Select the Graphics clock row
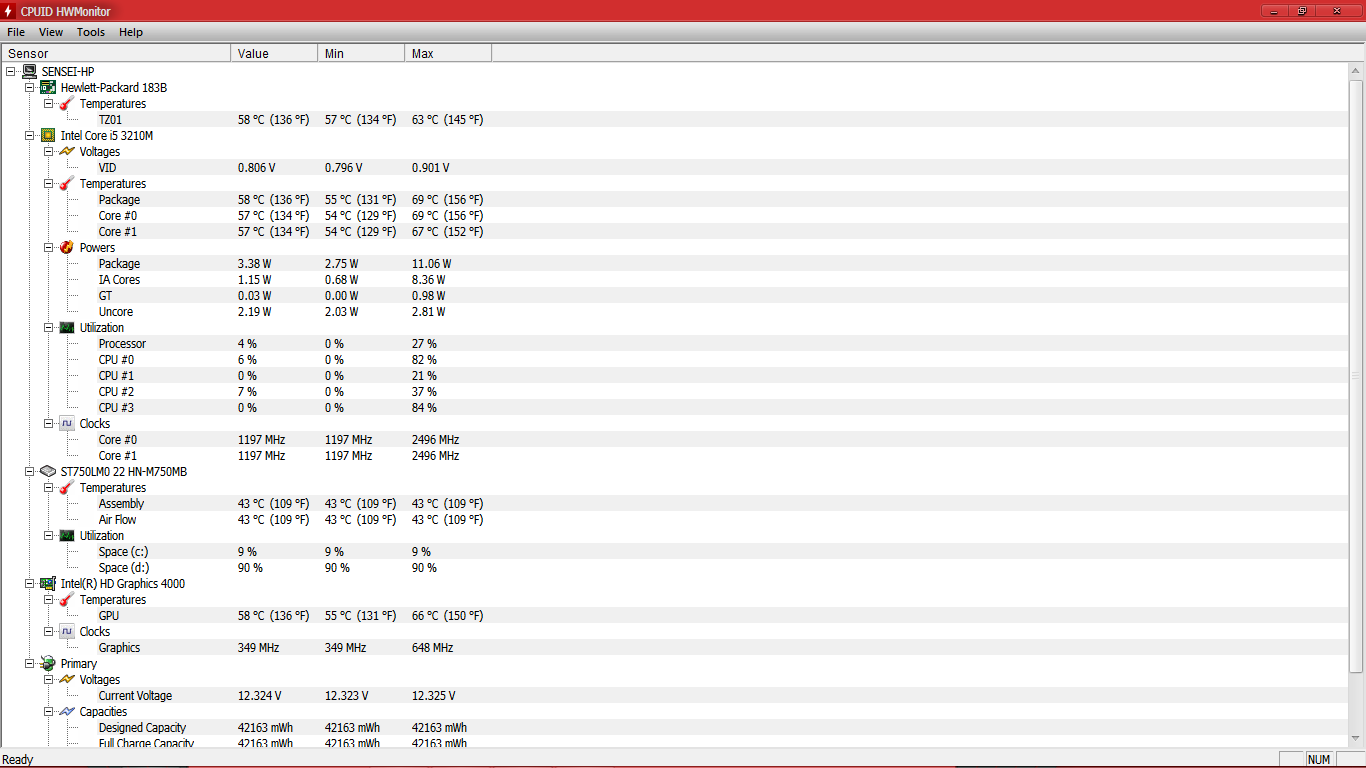Image resolution: width=1366 pixels, height=768 pixels. click(x=675, y=648)
